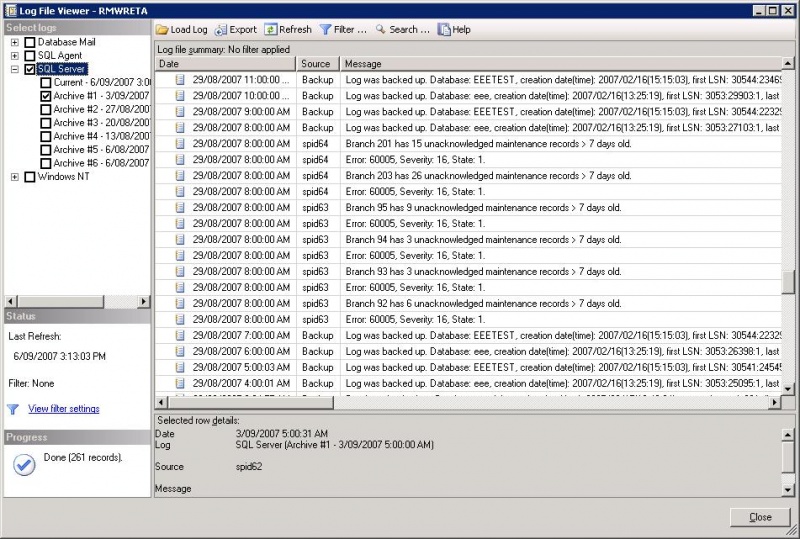The image size is (800, 539).
Task: Sort by the Source column header
Action: [x=318, y=64]
